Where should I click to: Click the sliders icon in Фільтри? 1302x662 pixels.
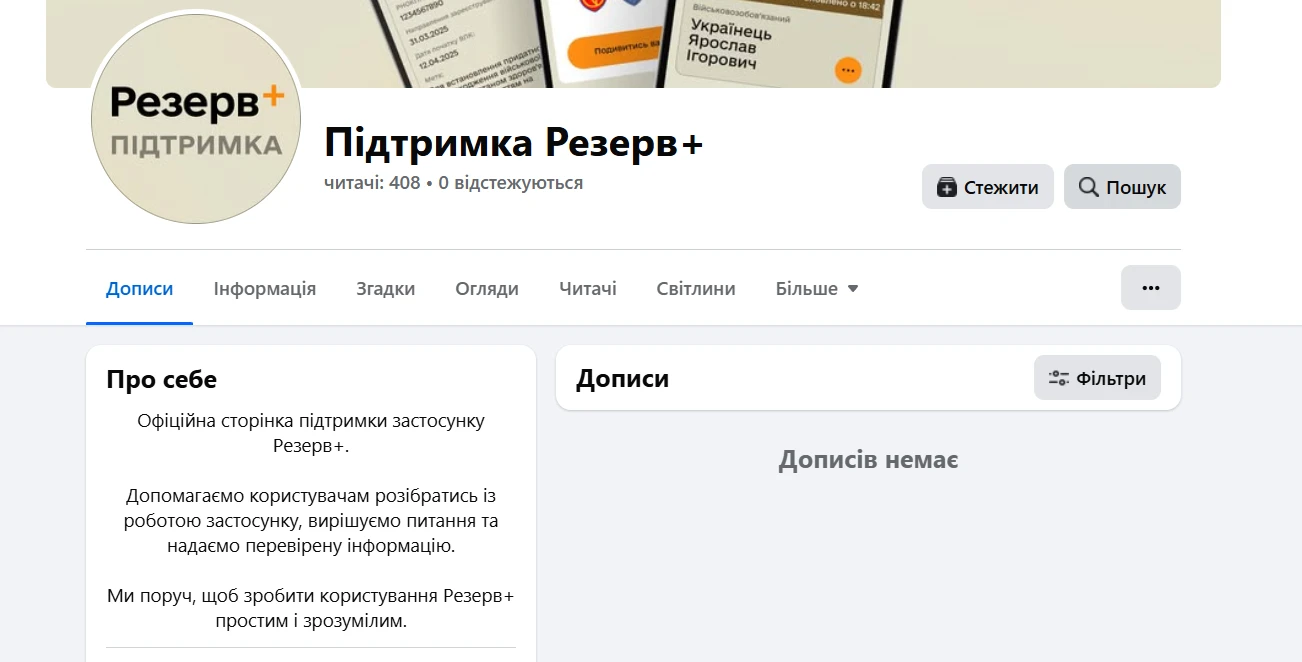[x=1058, y=378]
